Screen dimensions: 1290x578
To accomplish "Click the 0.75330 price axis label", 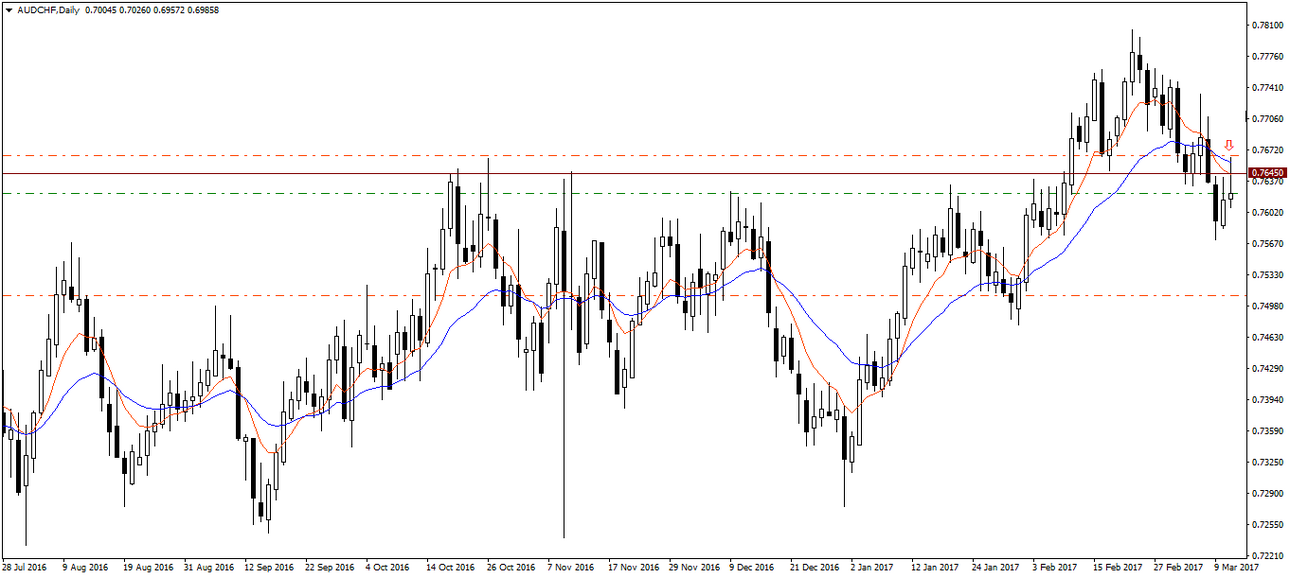I will tap(1268, 275).
